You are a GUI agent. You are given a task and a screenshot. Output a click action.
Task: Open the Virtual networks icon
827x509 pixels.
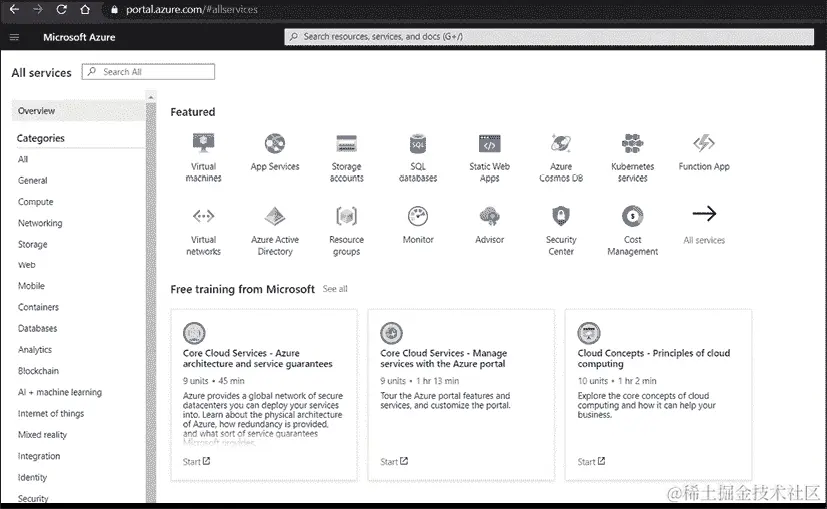(203, 216)
